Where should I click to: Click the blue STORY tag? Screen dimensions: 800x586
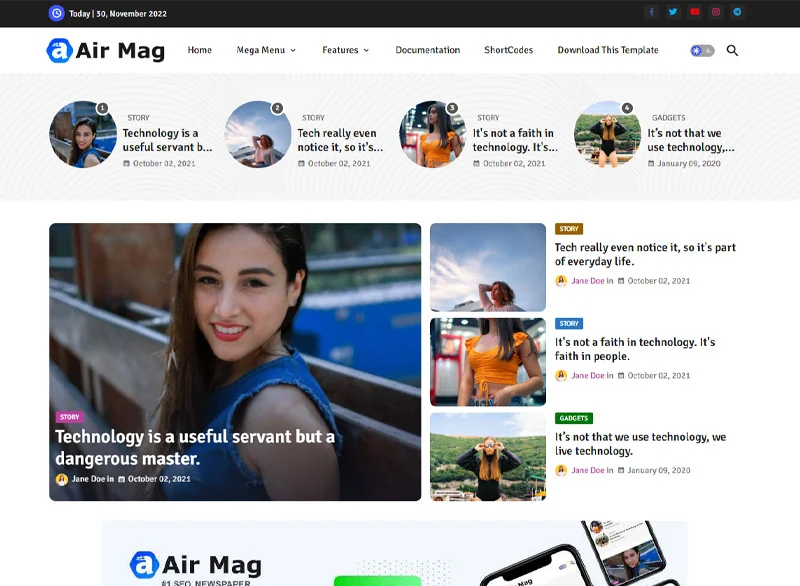(x=568, y=323)
